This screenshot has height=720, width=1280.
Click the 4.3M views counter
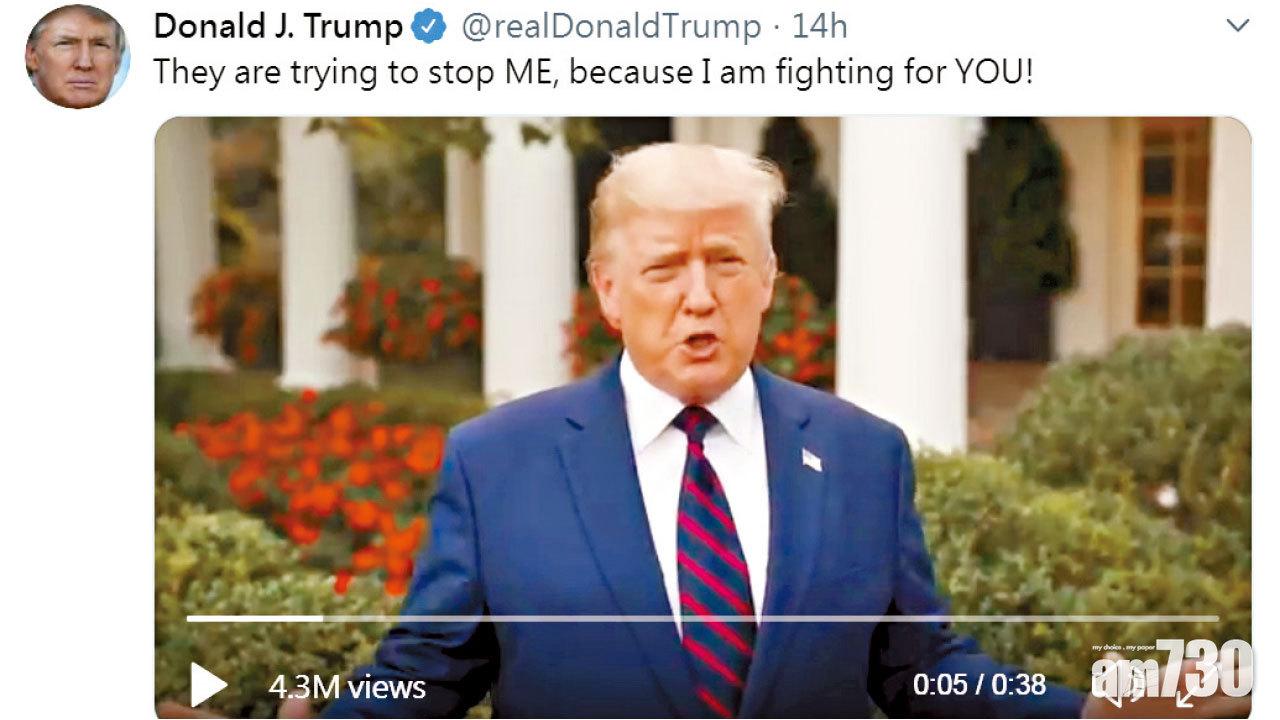(347, 687)
